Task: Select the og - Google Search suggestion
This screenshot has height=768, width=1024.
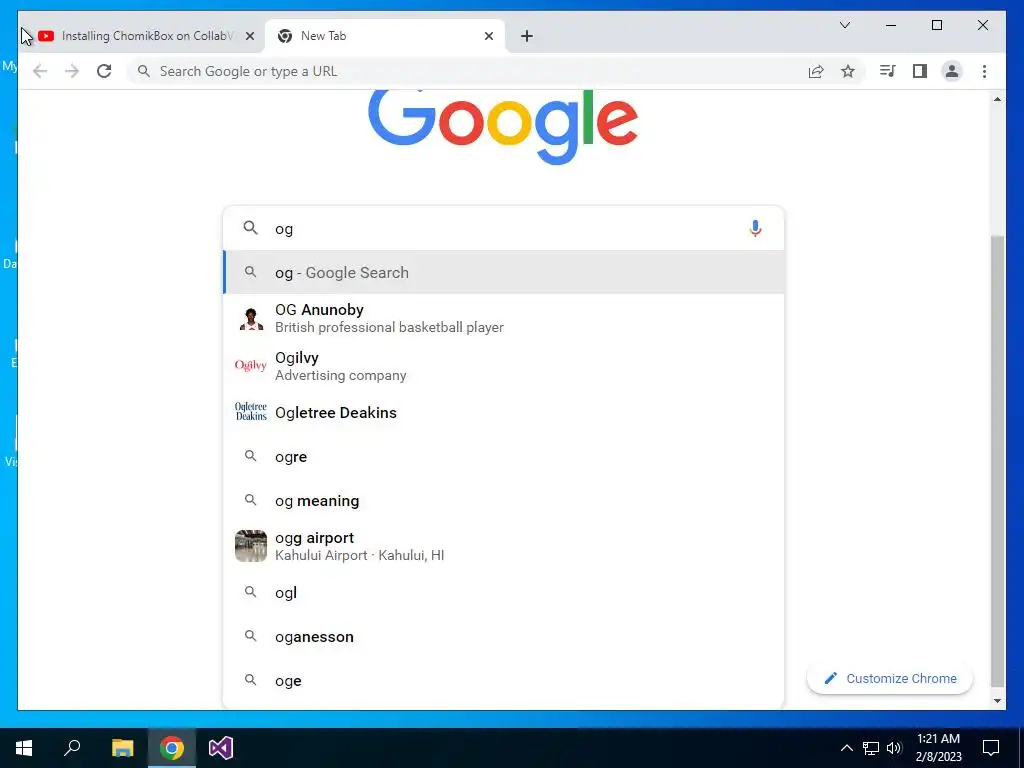Action: (x=503, y=272)
